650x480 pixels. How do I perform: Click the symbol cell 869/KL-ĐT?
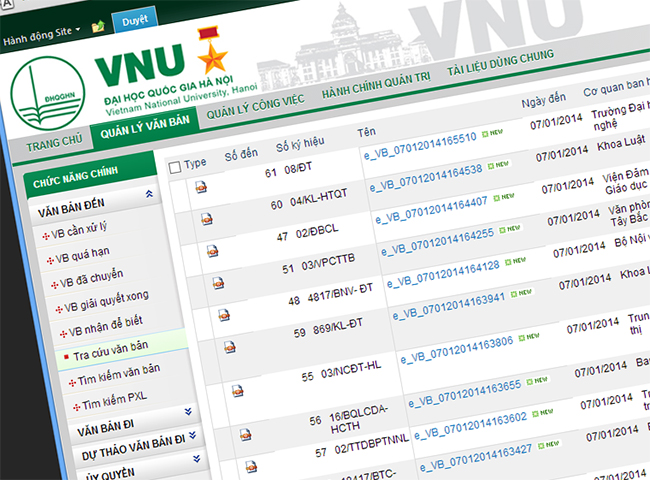tap(338, 326)
